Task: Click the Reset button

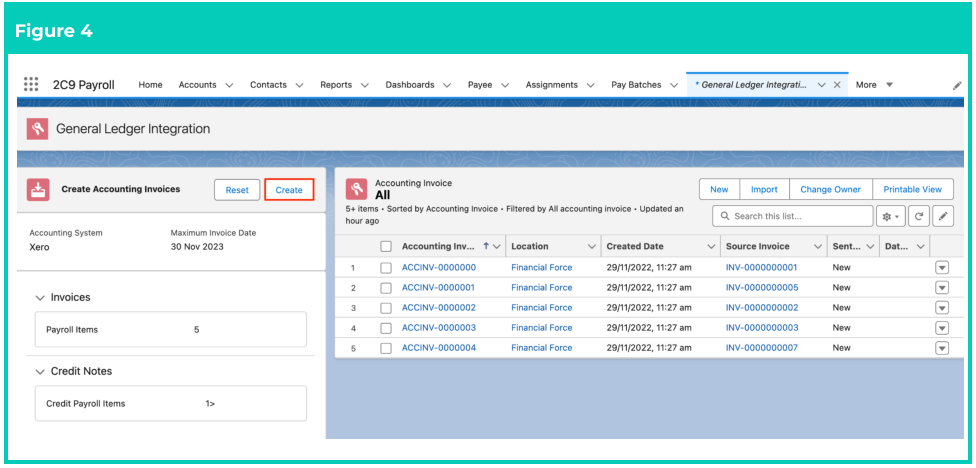Action: (237, 190)
